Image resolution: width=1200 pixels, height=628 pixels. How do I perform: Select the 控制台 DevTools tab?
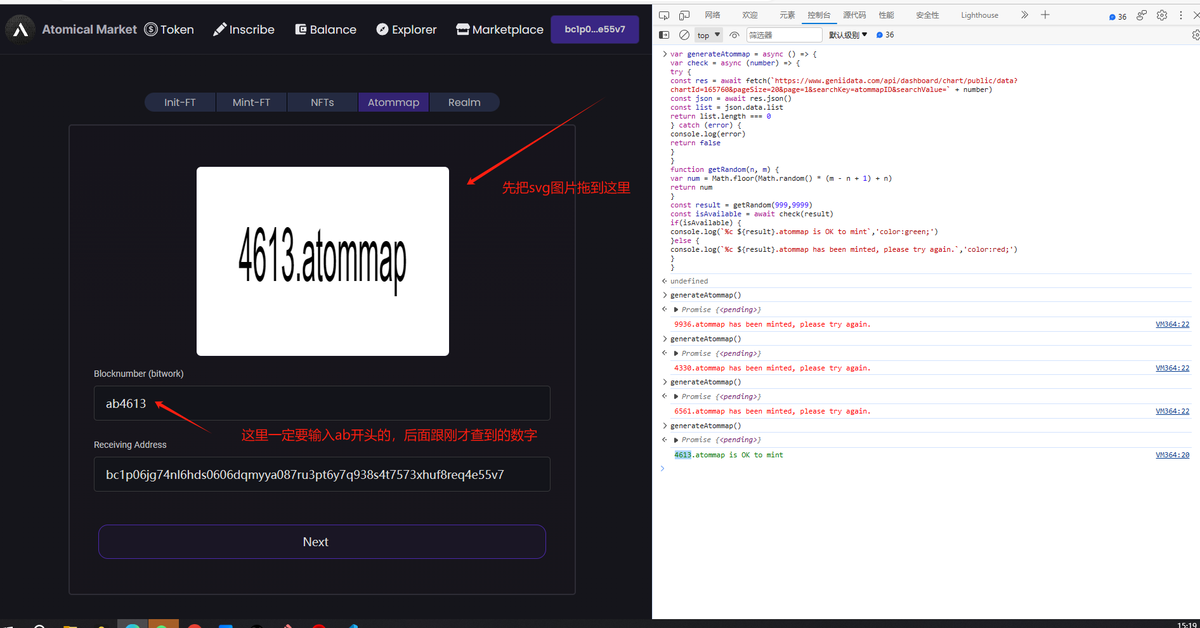tap(818, 15)
